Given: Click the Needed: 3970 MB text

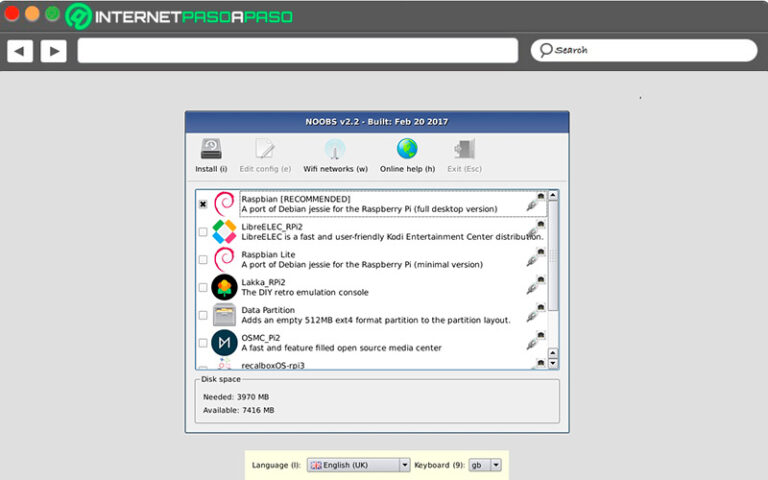Looking at the screenshot, I should 236,397.
